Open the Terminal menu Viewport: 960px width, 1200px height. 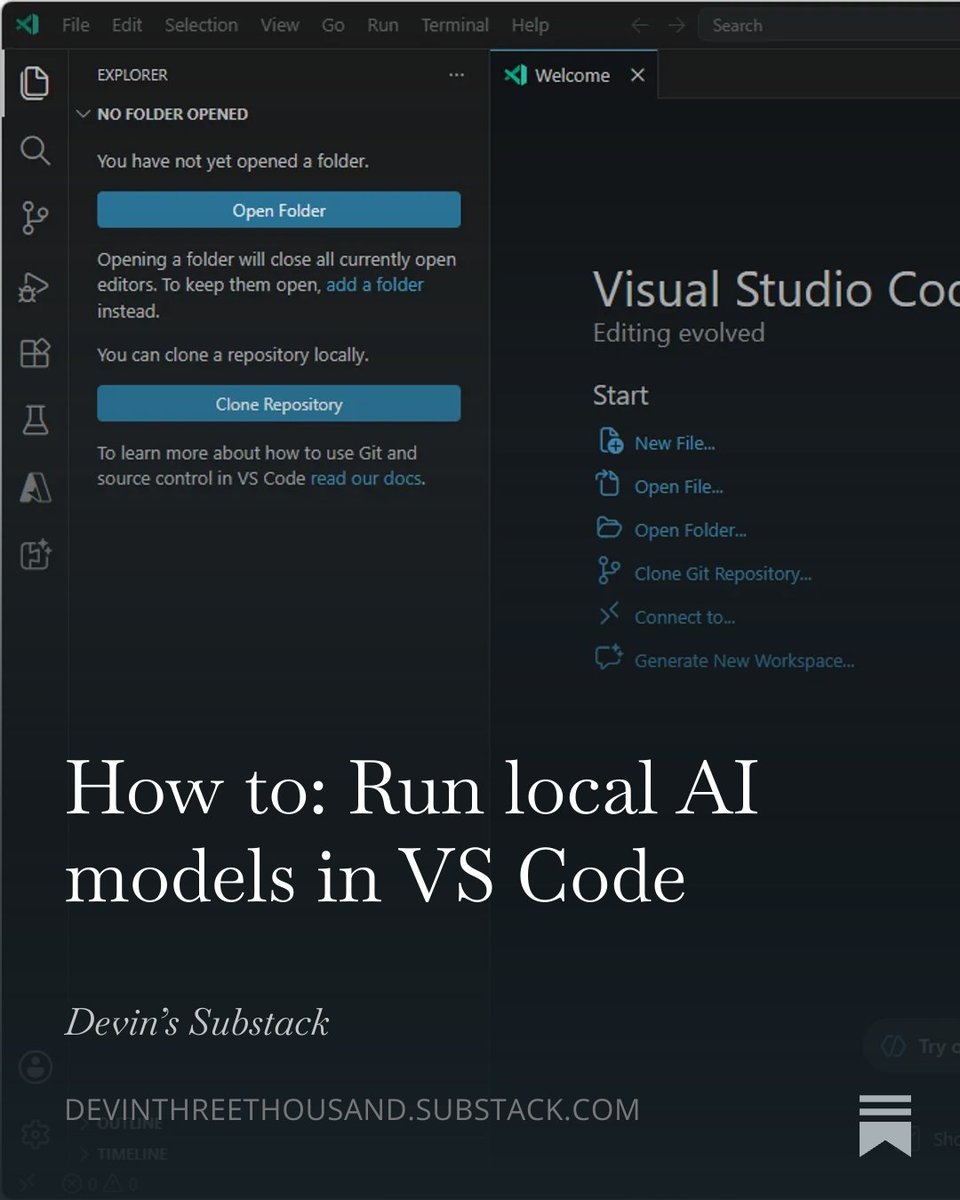coord(457,25)
